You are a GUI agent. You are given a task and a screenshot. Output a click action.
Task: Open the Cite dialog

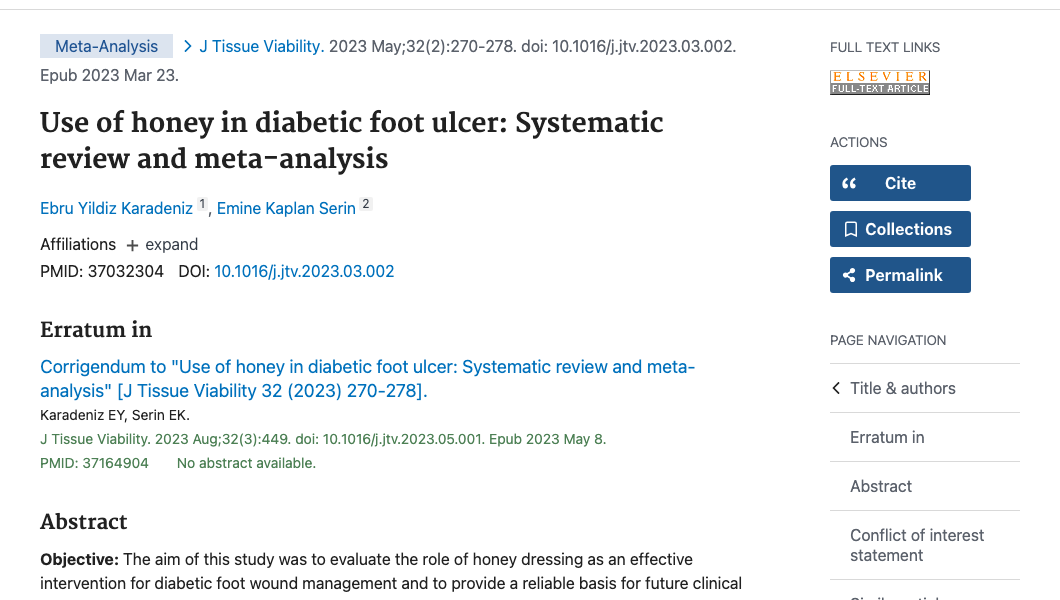click(x=900, y=183)
